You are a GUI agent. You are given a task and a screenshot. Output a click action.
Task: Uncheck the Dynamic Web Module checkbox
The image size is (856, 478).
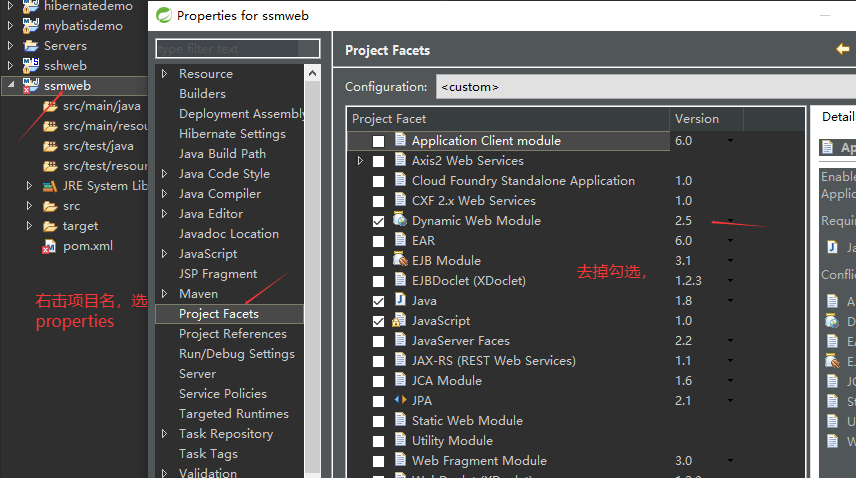click(378, 221)
